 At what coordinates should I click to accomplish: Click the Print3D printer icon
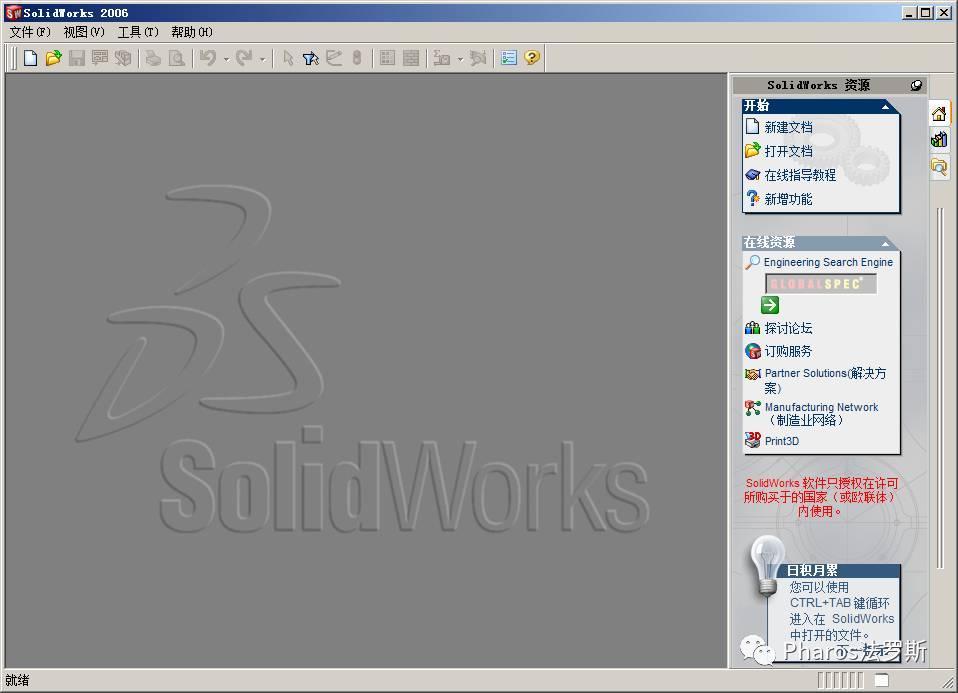[x=753, y=440]
